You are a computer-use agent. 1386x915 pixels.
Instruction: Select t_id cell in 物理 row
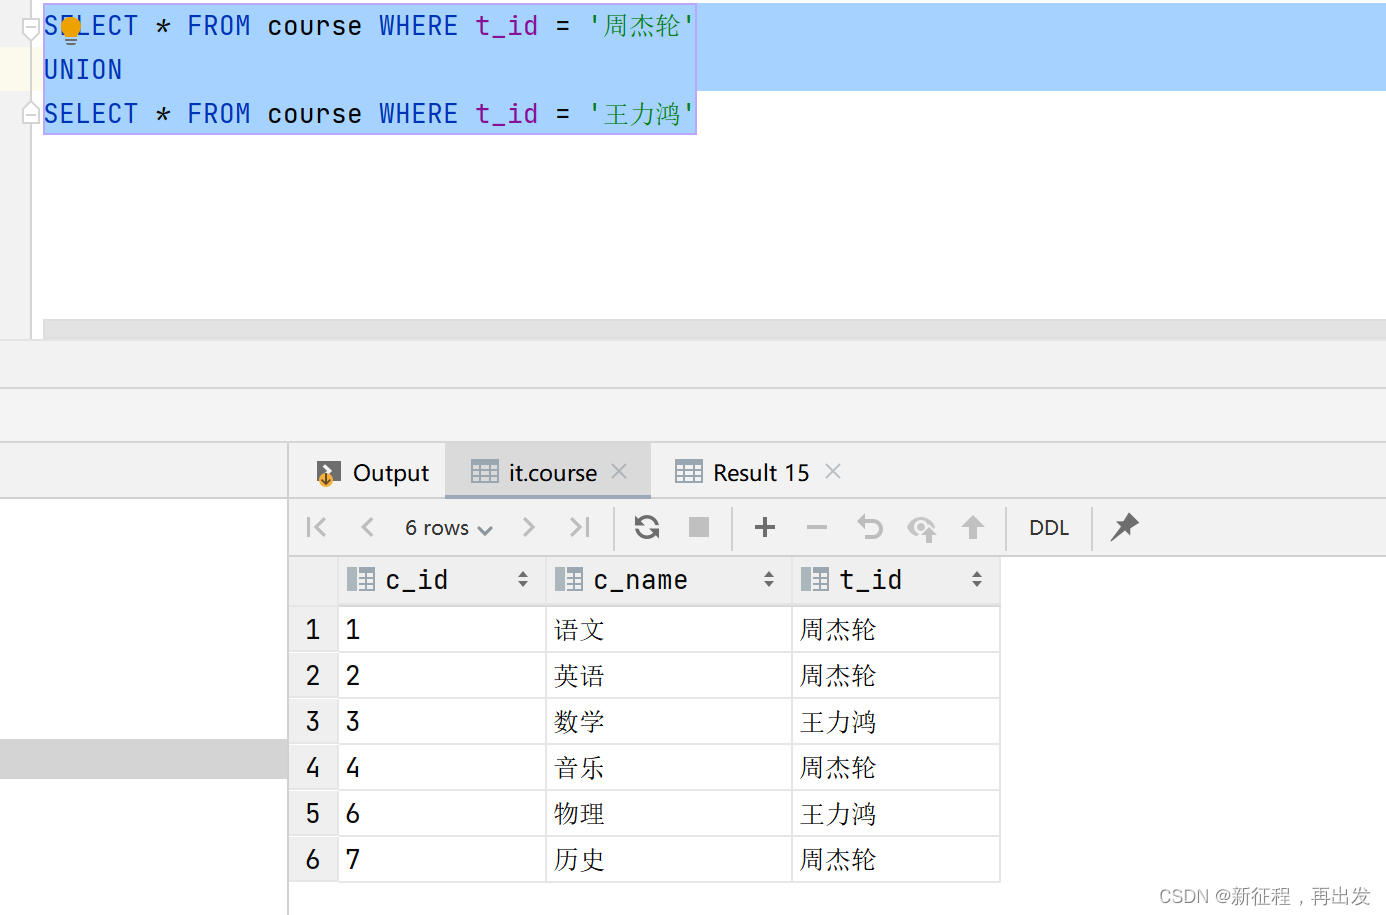click(x=896, y=814)
